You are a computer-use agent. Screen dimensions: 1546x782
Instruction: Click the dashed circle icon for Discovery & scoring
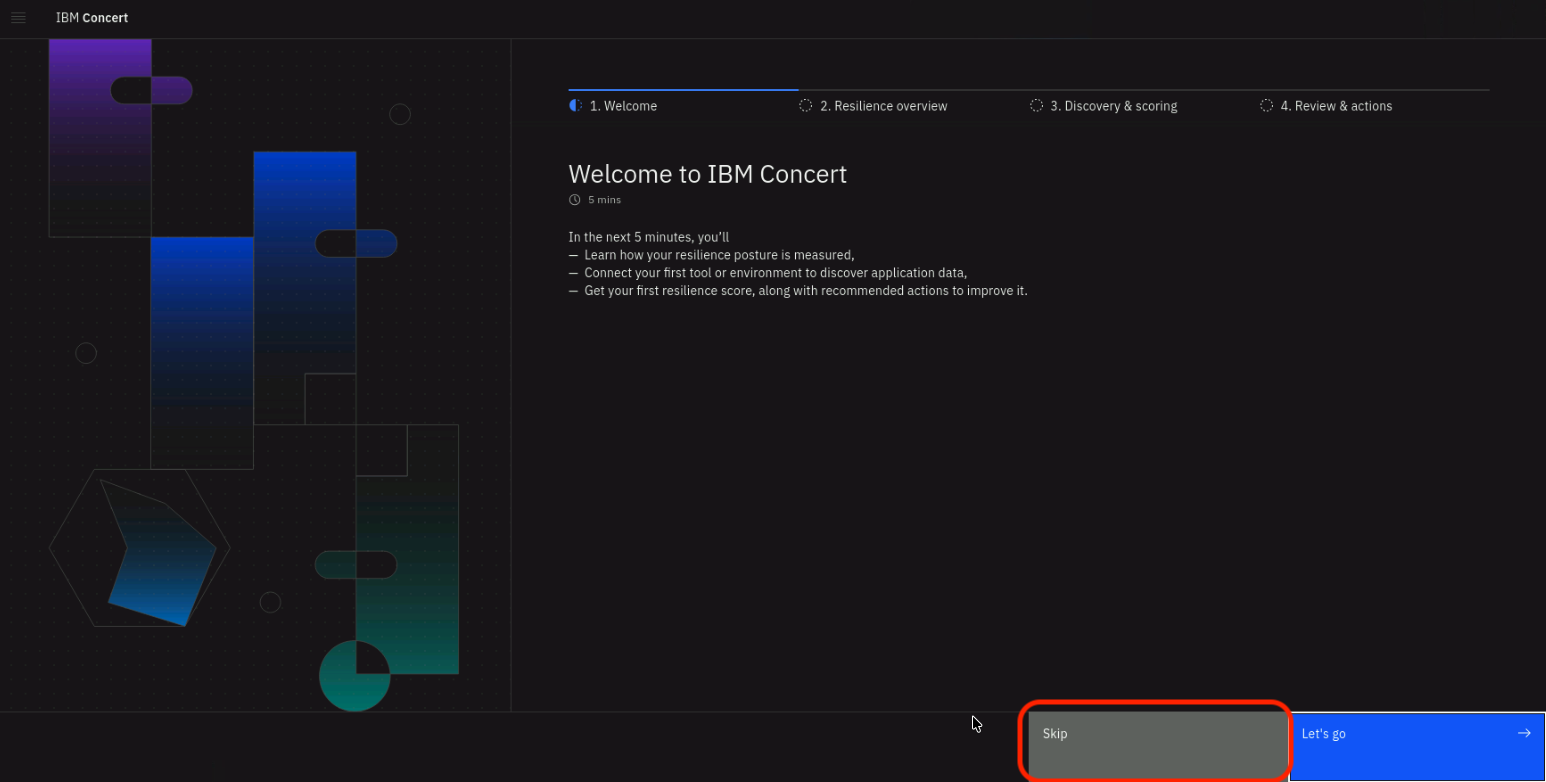[1036, 105]
